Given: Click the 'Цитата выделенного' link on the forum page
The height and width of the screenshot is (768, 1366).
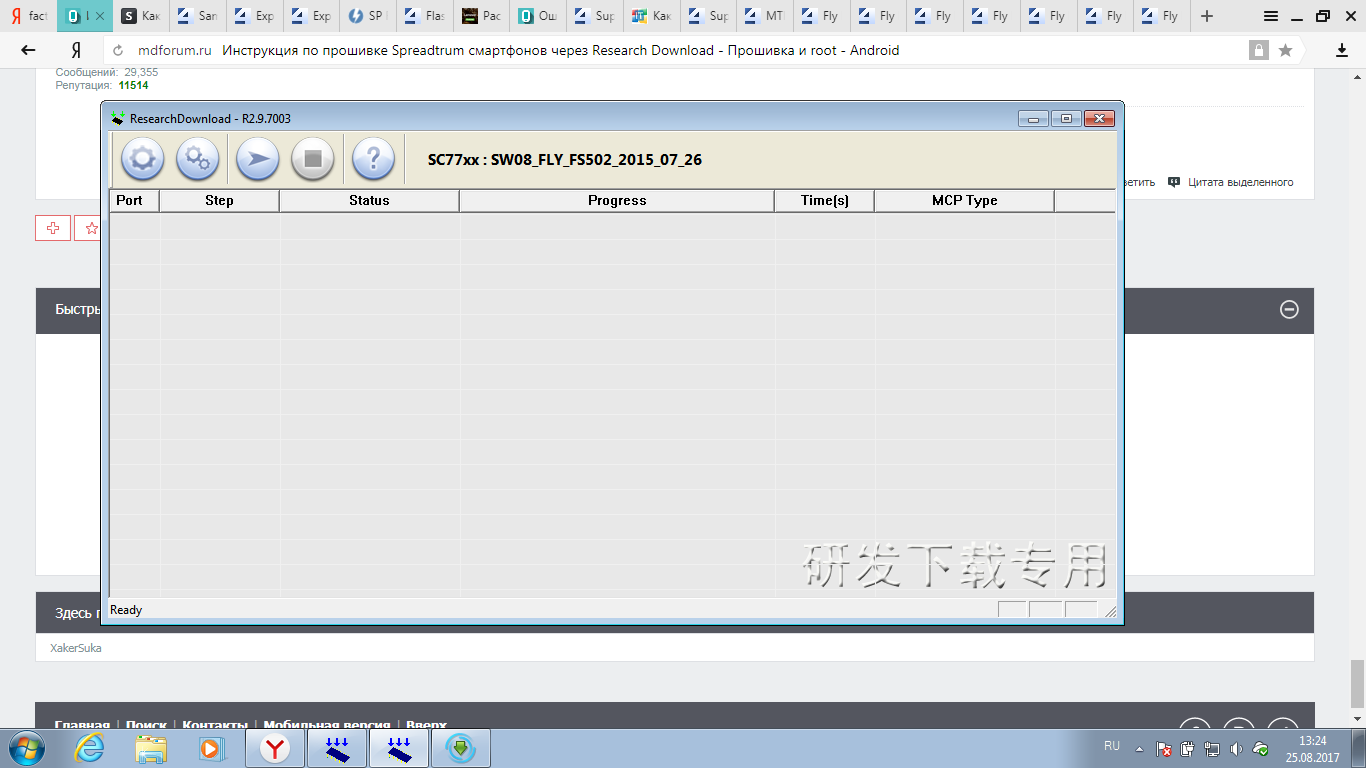Looking at the screenshot, I should pos(1240,182).
